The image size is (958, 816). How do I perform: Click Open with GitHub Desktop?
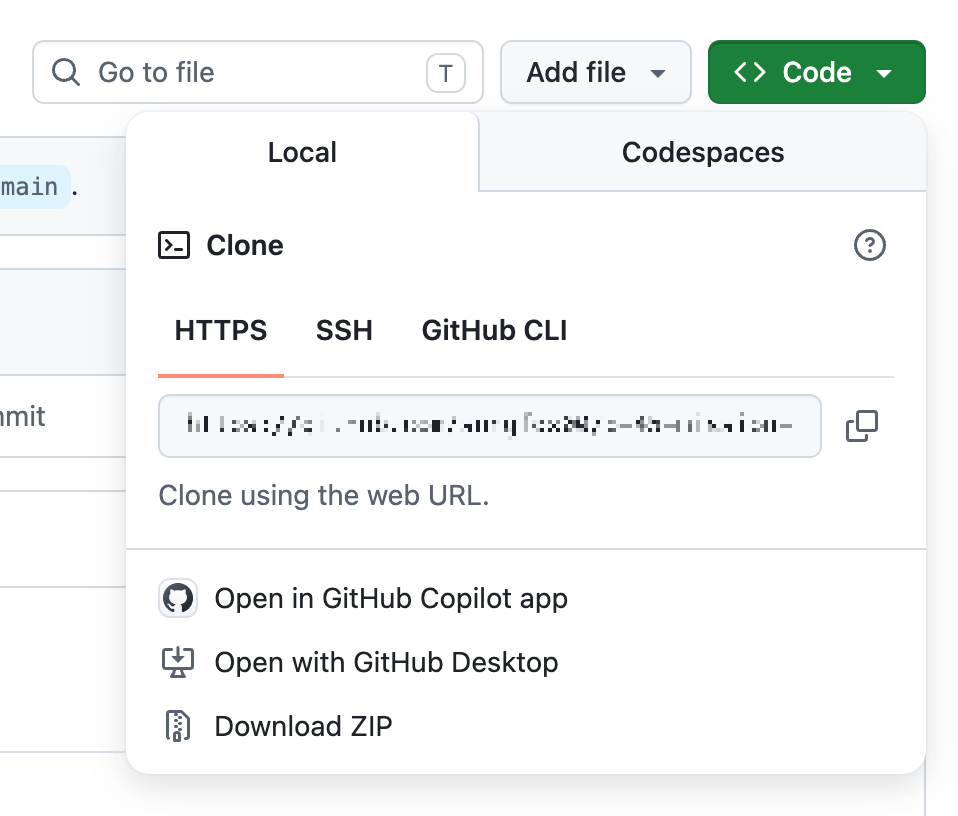(x=386, y=662)
